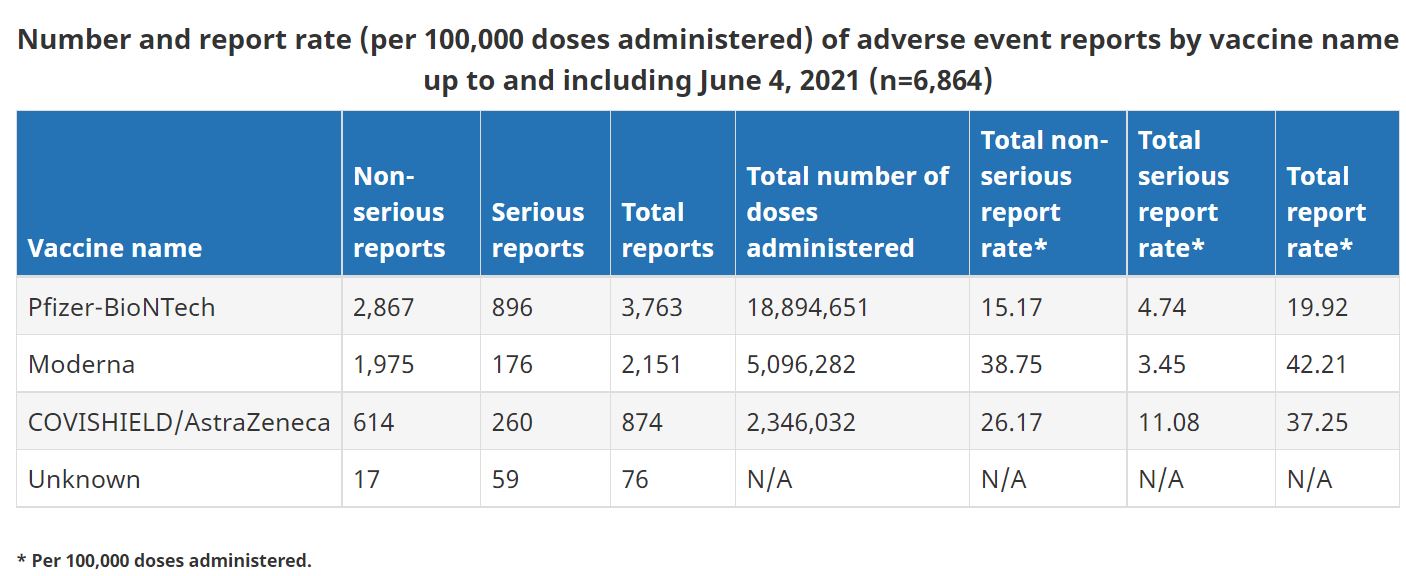Click Pfizer doses administered 18,894,651
The image size is (1406, 576).
click(x=808, y=307)
